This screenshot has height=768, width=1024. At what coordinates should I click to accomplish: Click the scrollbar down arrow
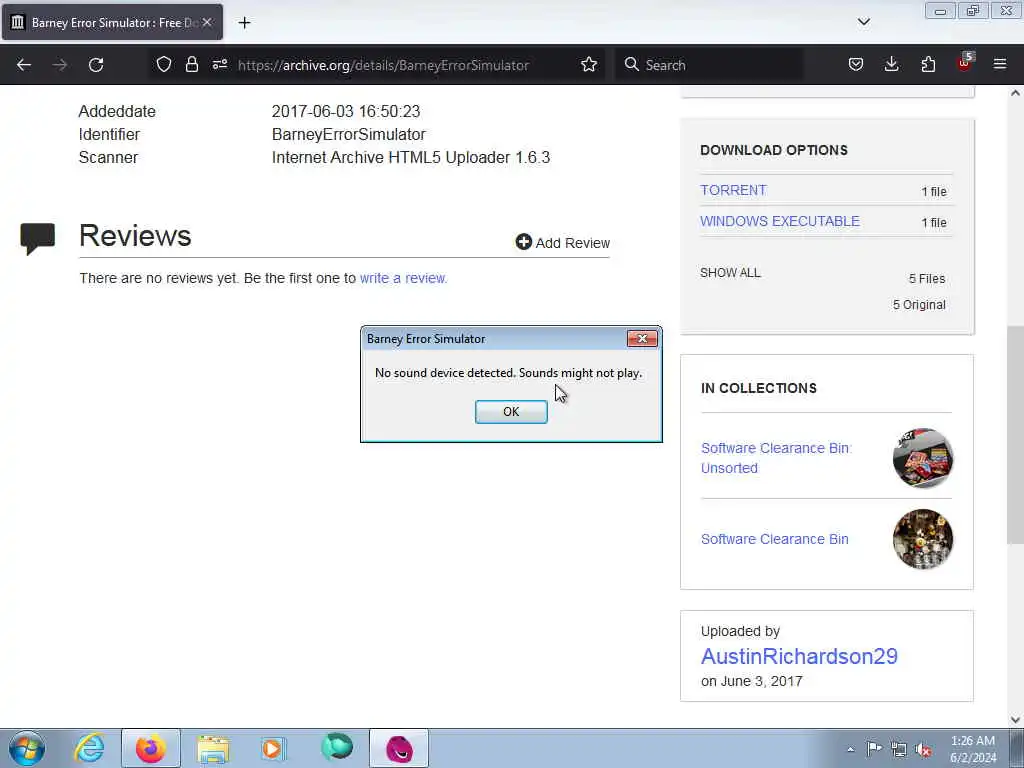coord(1015,720)
